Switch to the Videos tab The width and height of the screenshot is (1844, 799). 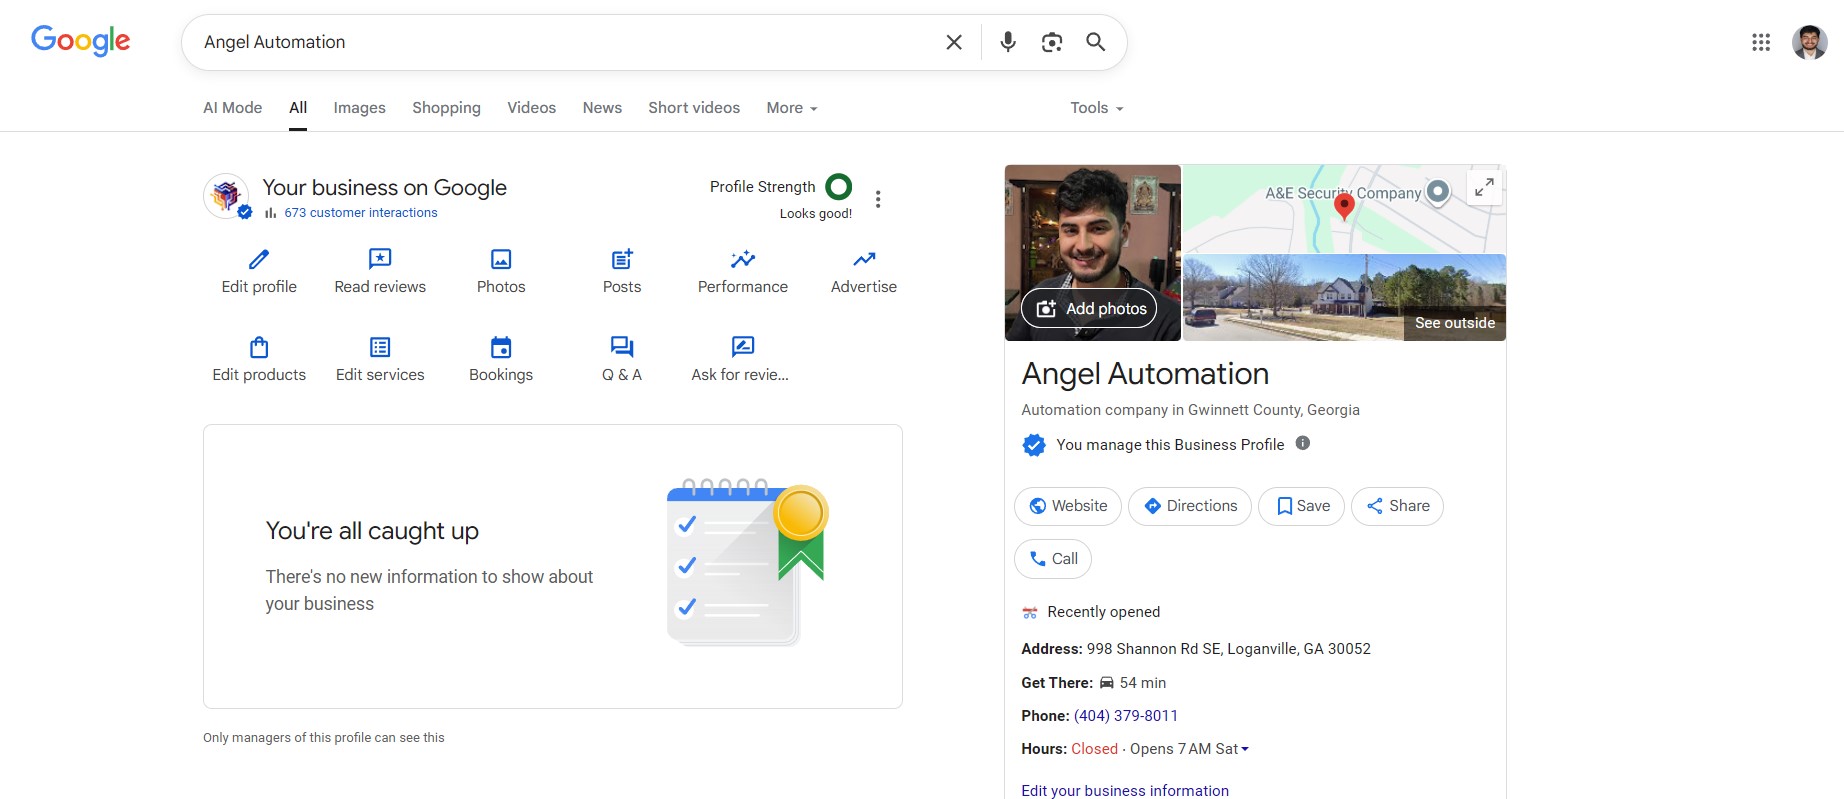pyautogui.click(x=531, y=108)
